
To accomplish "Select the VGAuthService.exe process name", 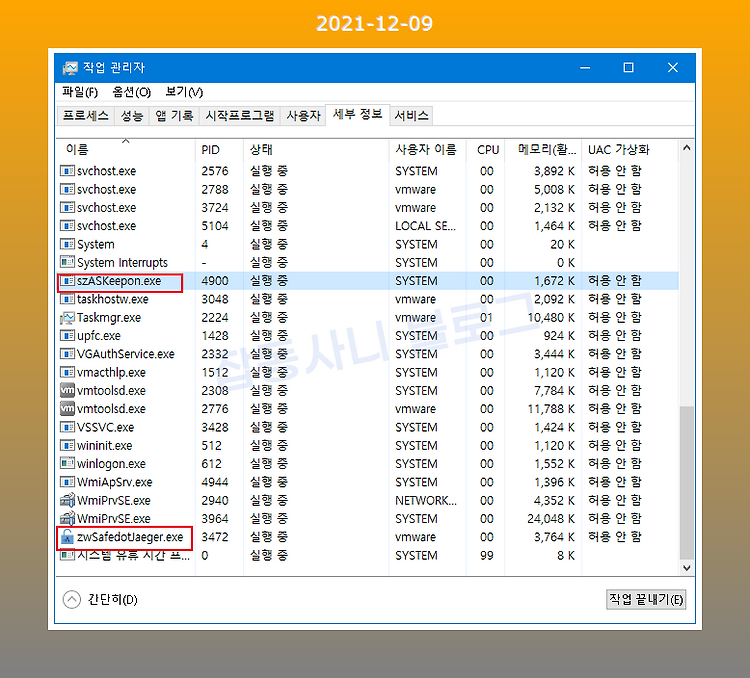I will tap(126, 354).
